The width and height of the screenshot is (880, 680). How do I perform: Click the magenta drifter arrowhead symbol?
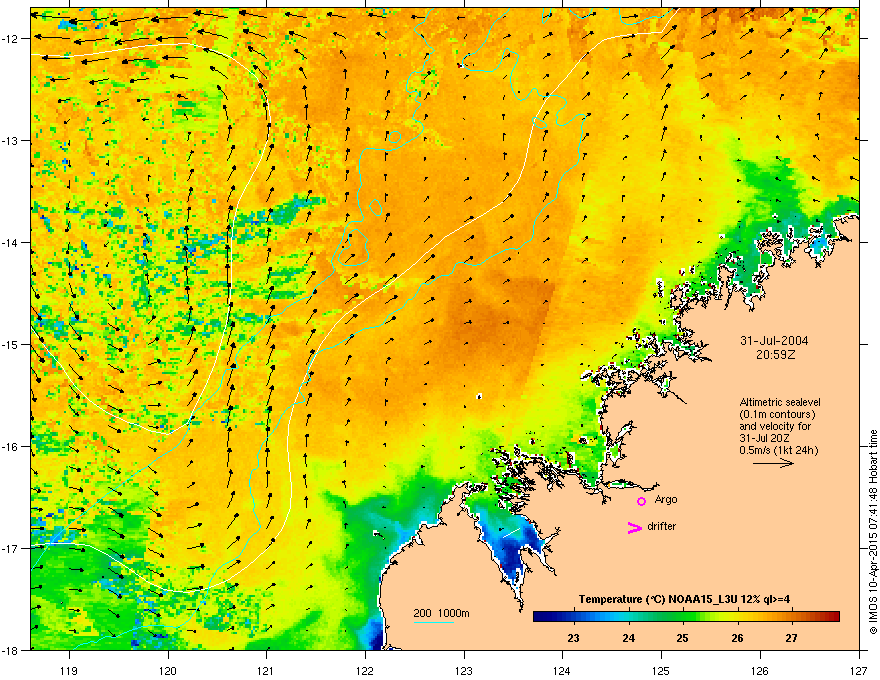tap(633, 528)
